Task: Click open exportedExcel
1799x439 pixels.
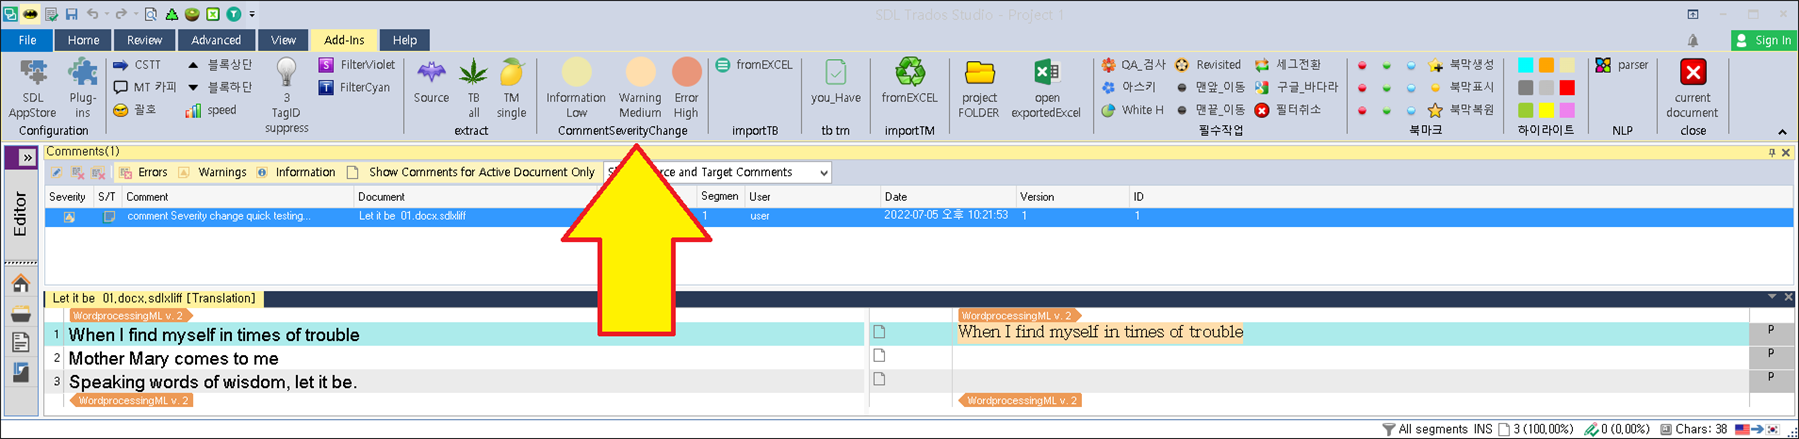Action: point(1046,88)
